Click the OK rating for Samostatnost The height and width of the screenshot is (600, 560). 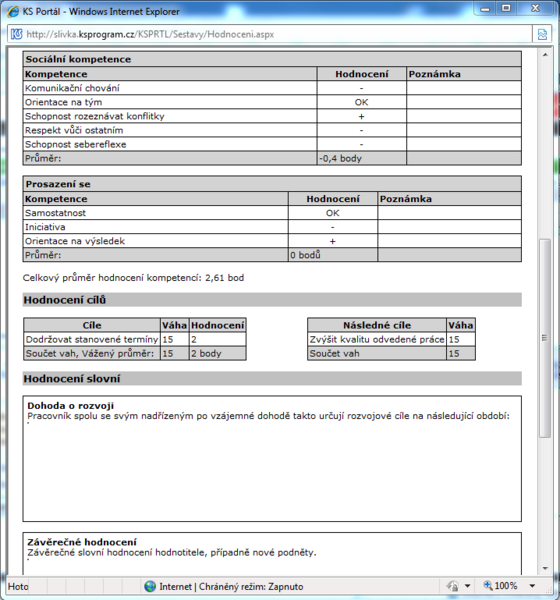pyautogui.click(x=333, y=213)
